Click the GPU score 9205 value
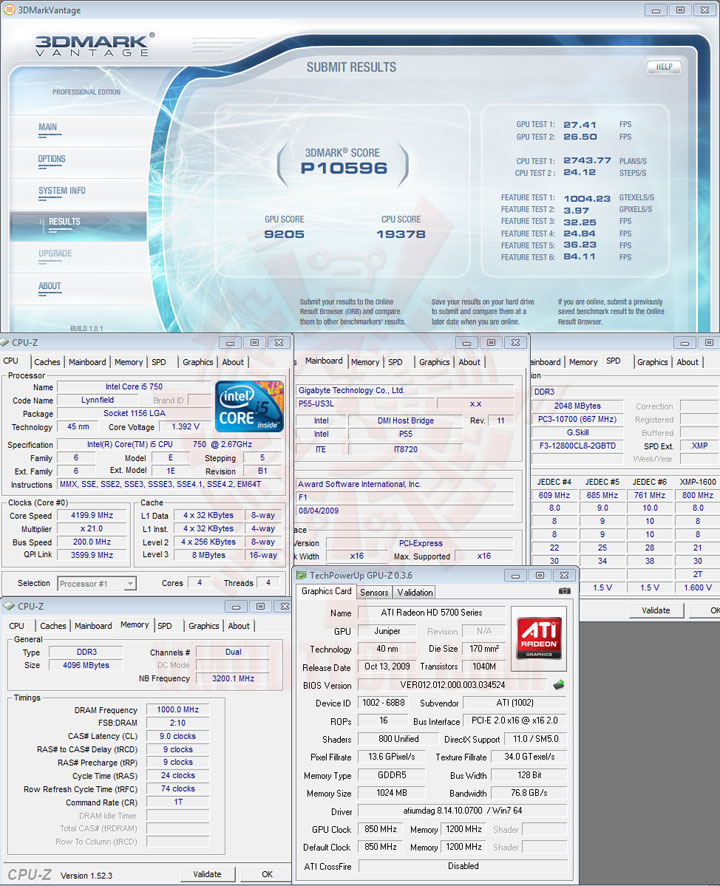Viewport: 720px width, 886px height. click(x=284, y=234)
